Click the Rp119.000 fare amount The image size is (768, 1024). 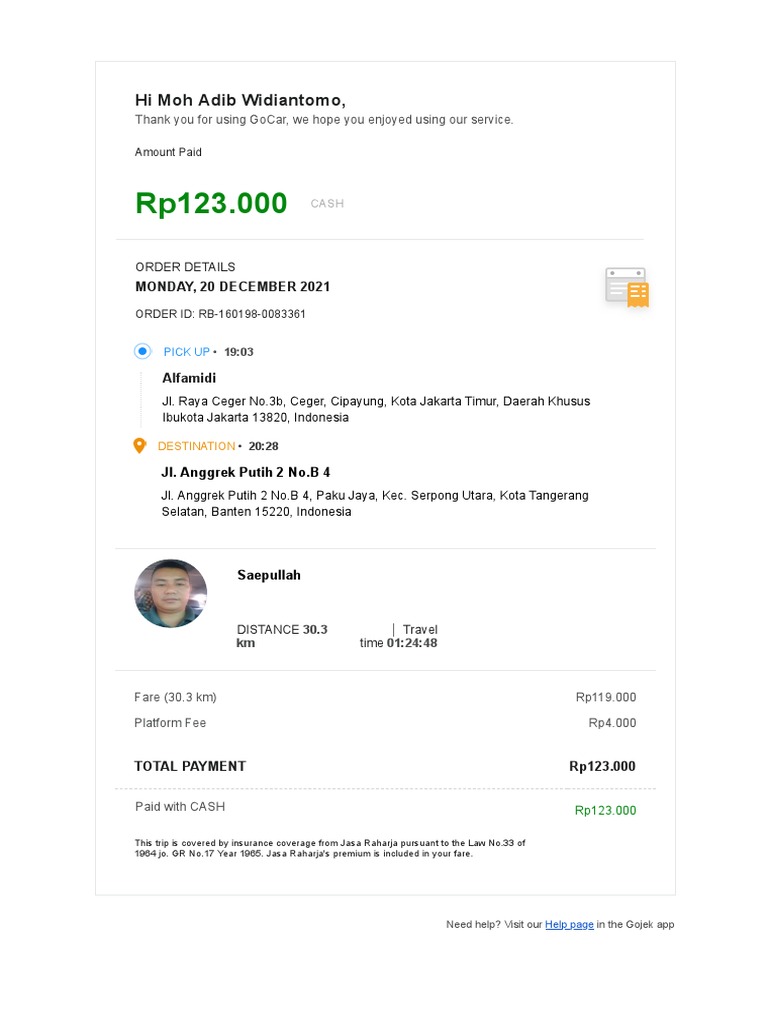point(606,698)
